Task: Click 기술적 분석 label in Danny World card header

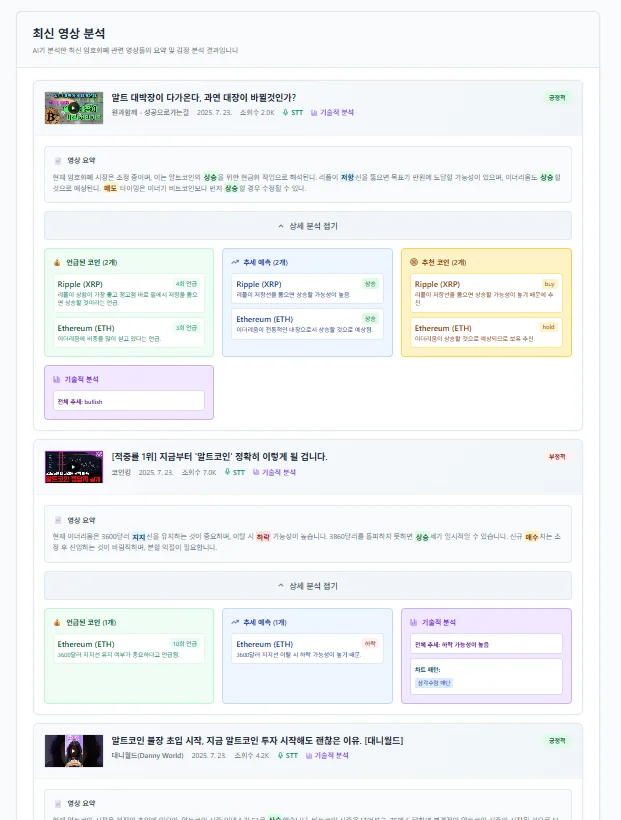Action: (332, 755)
